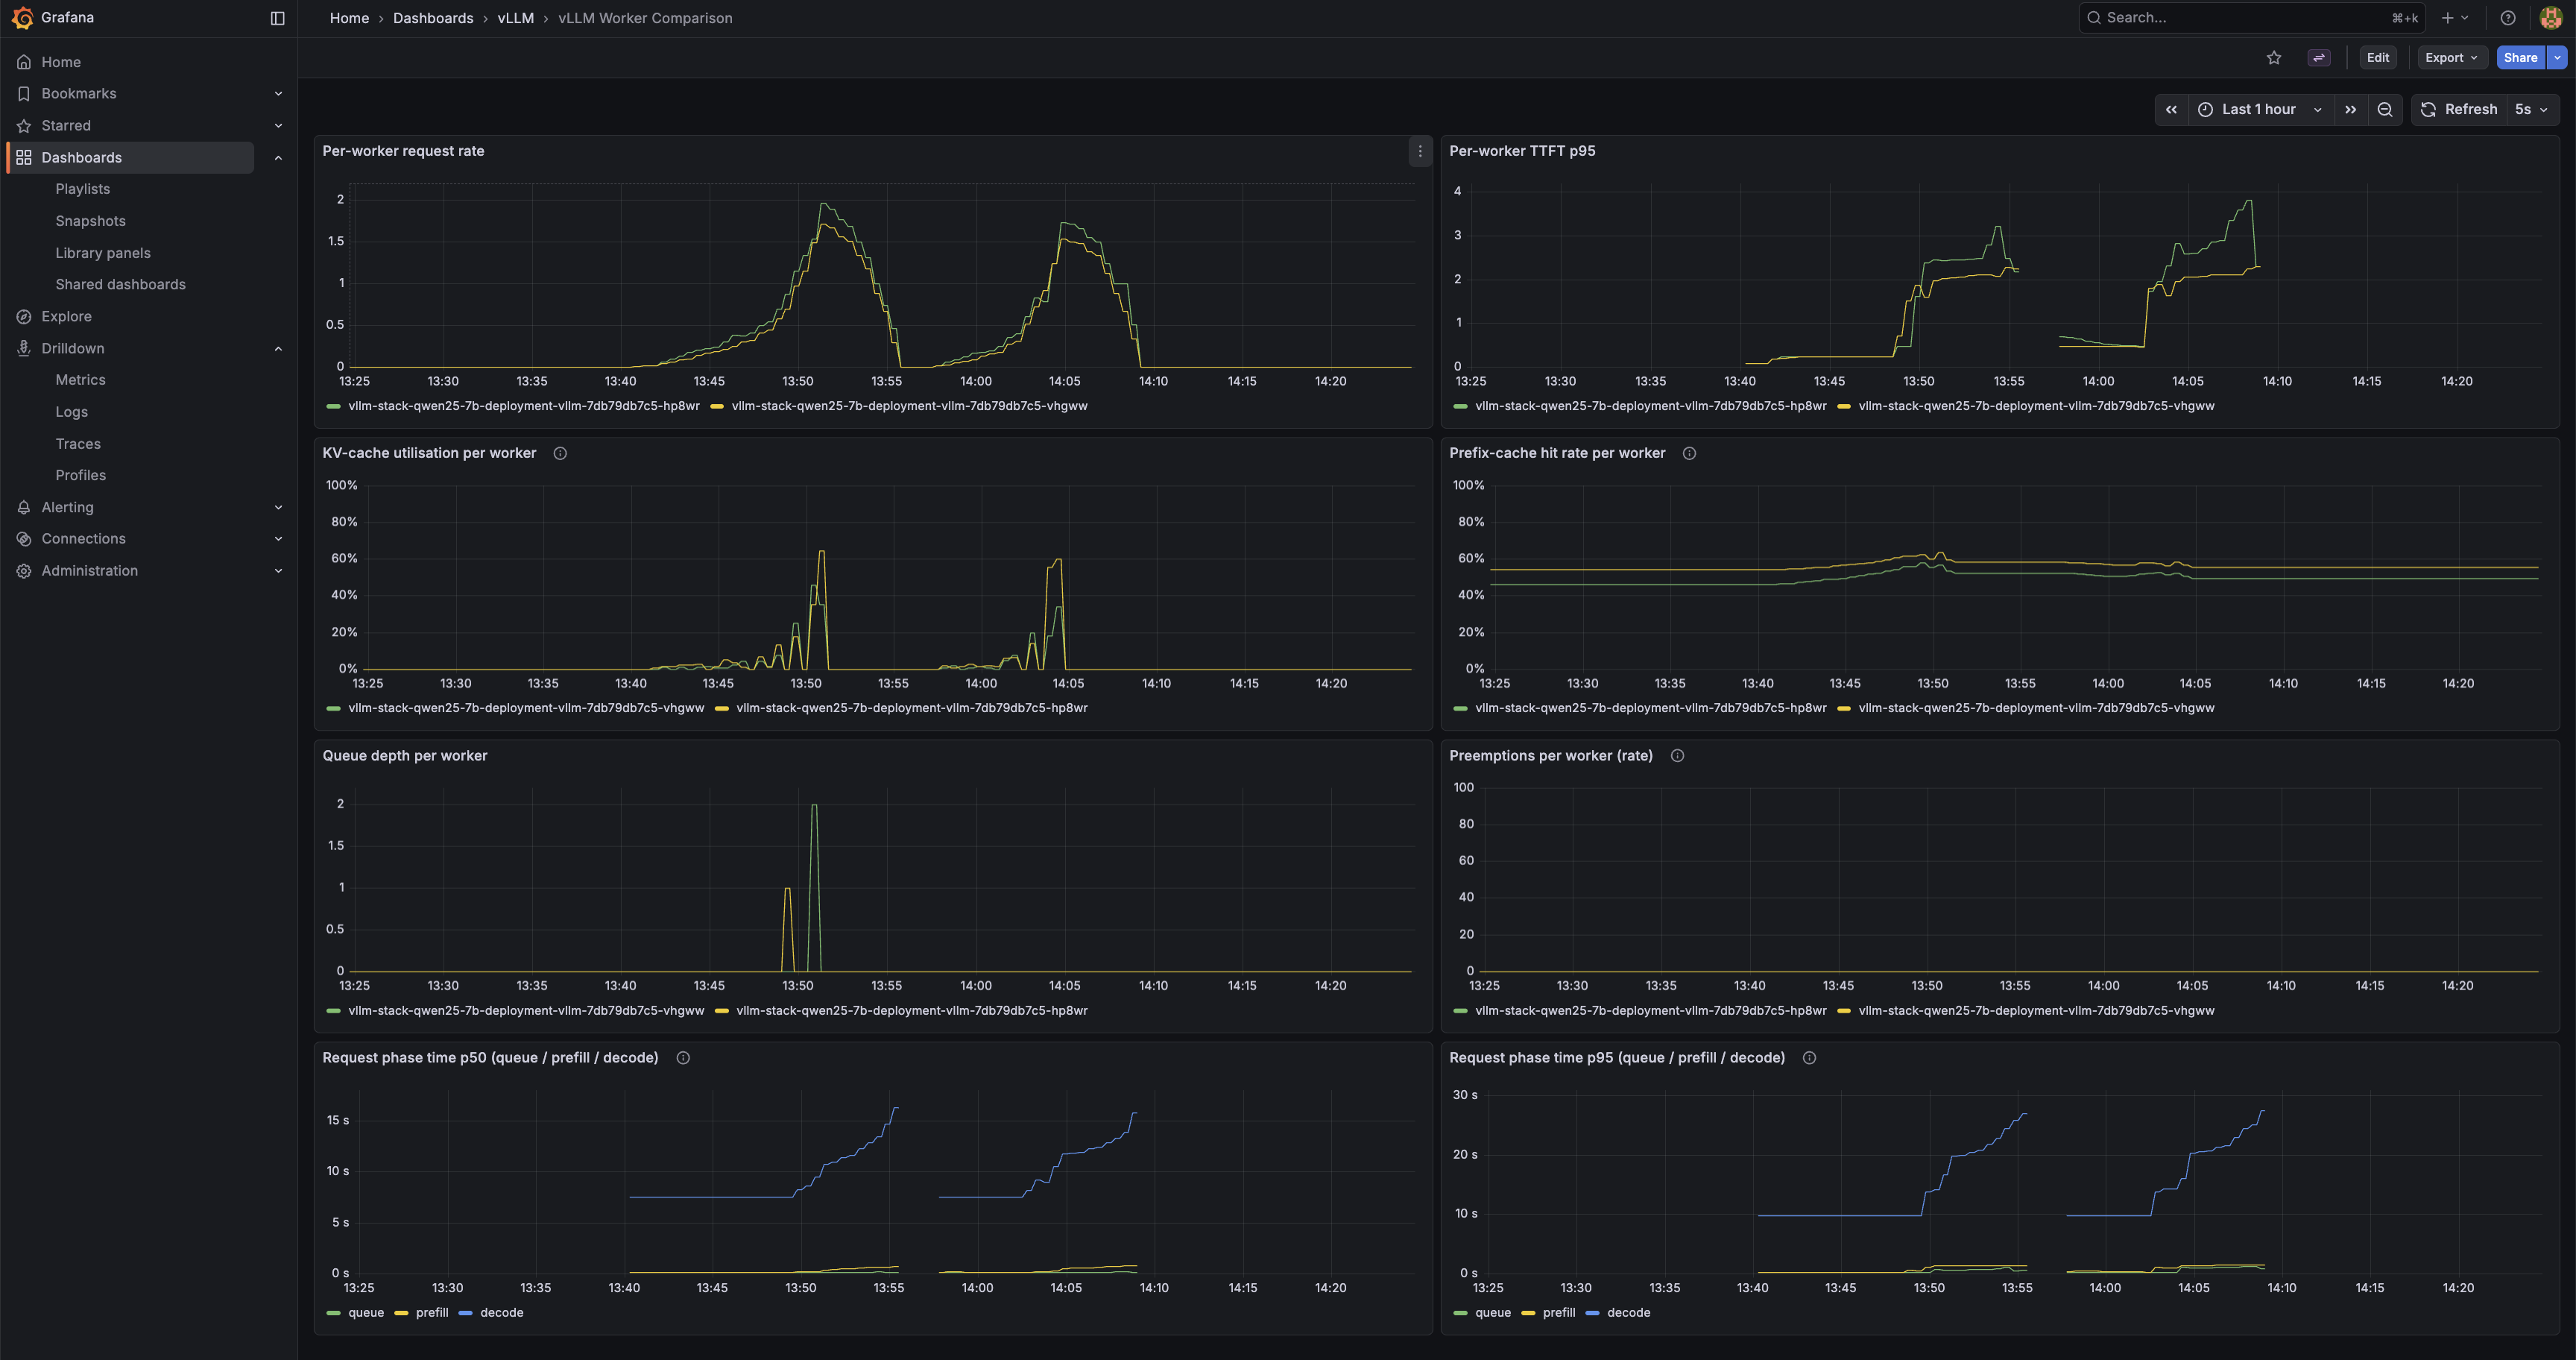Zoom out the time range with the magnifier icon
The image size is (2576, 1360).
(2385, 109)
